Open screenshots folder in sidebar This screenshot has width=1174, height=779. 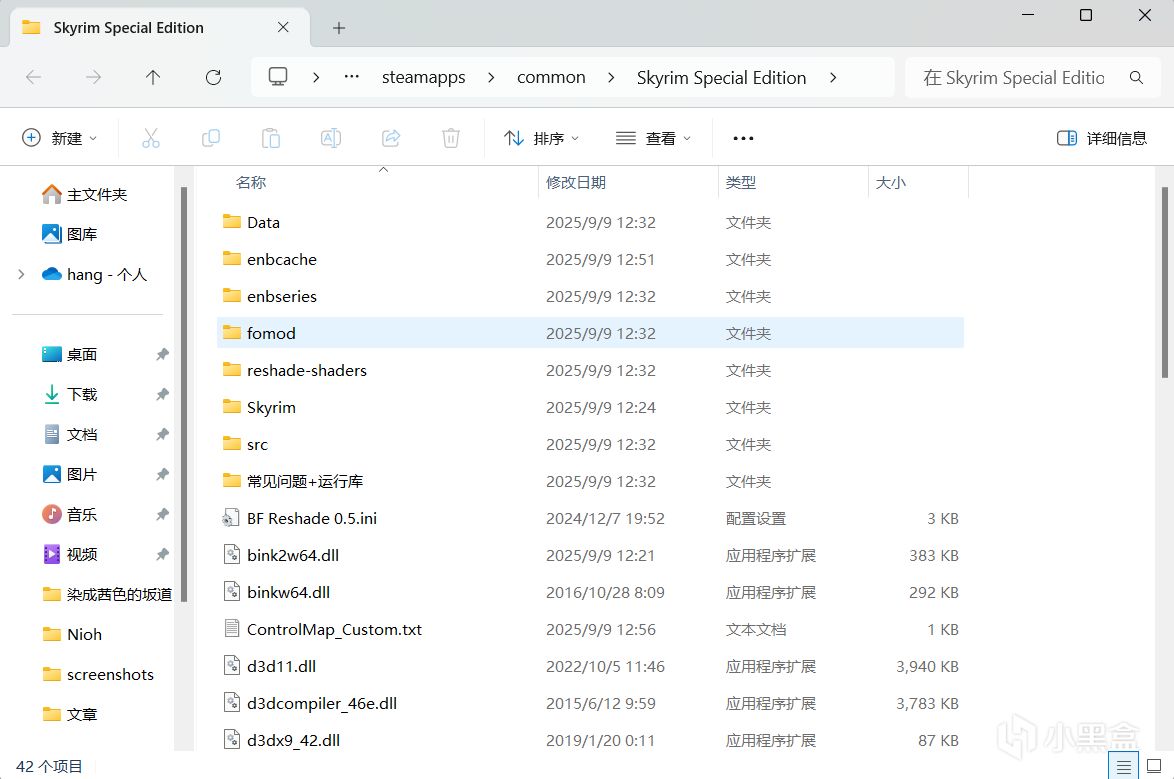coord(97,674)
